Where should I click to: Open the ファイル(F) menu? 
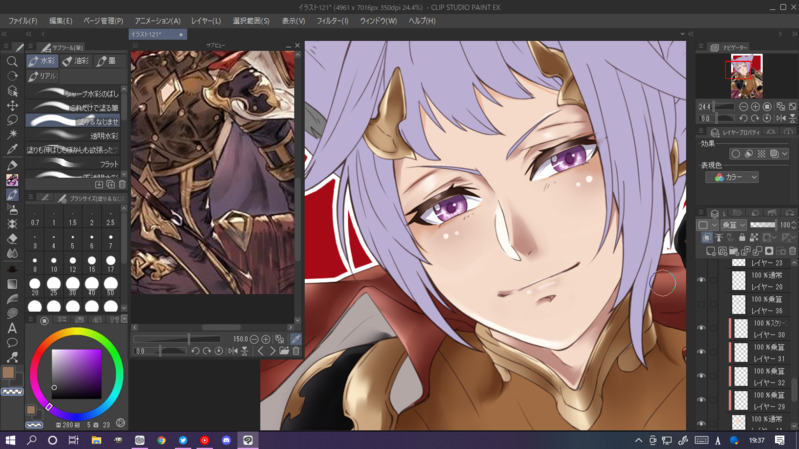pos(22,21)
